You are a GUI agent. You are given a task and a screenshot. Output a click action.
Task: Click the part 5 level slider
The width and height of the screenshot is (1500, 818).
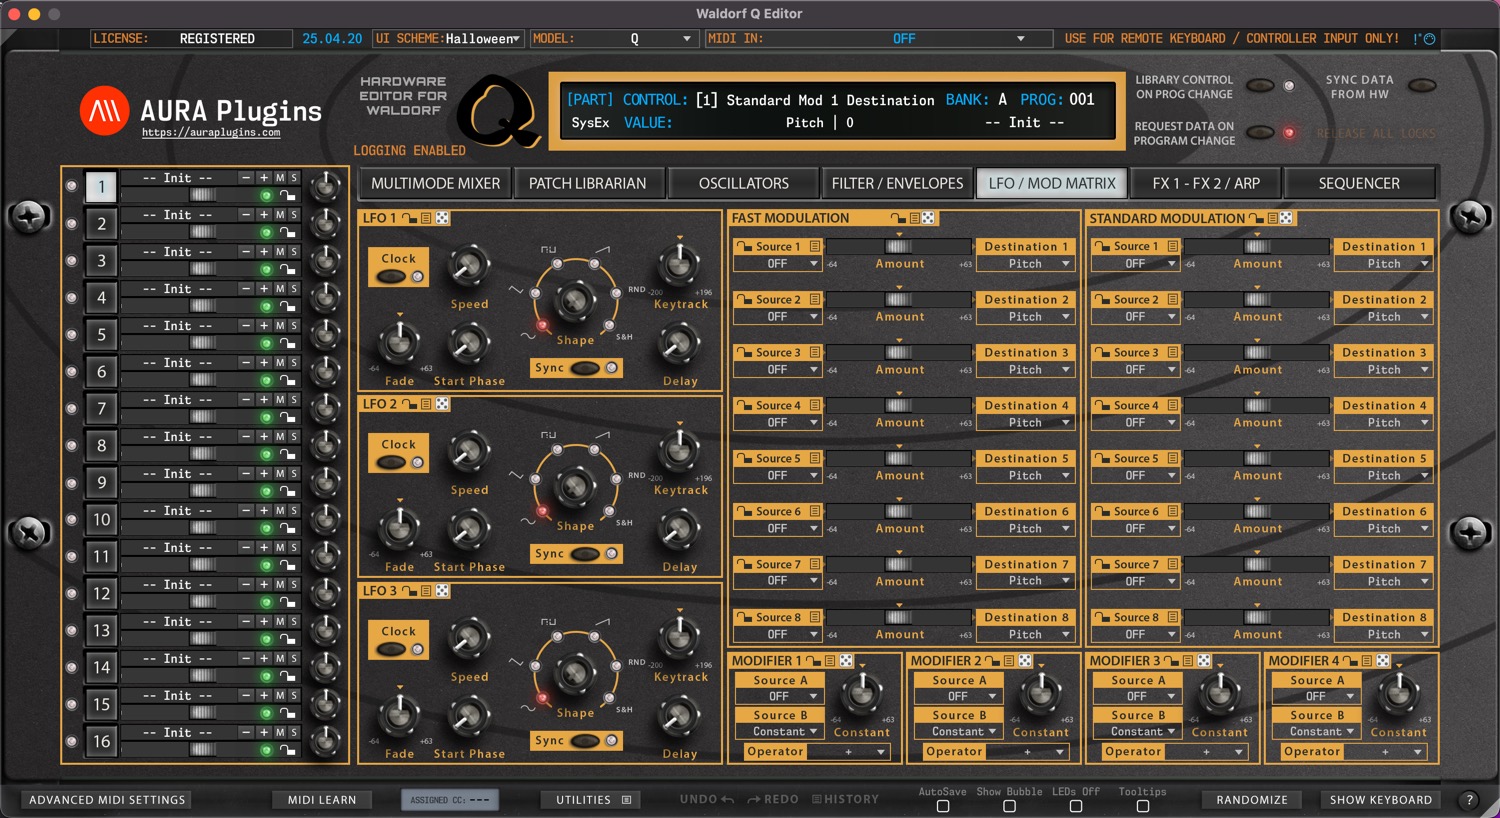203,343
